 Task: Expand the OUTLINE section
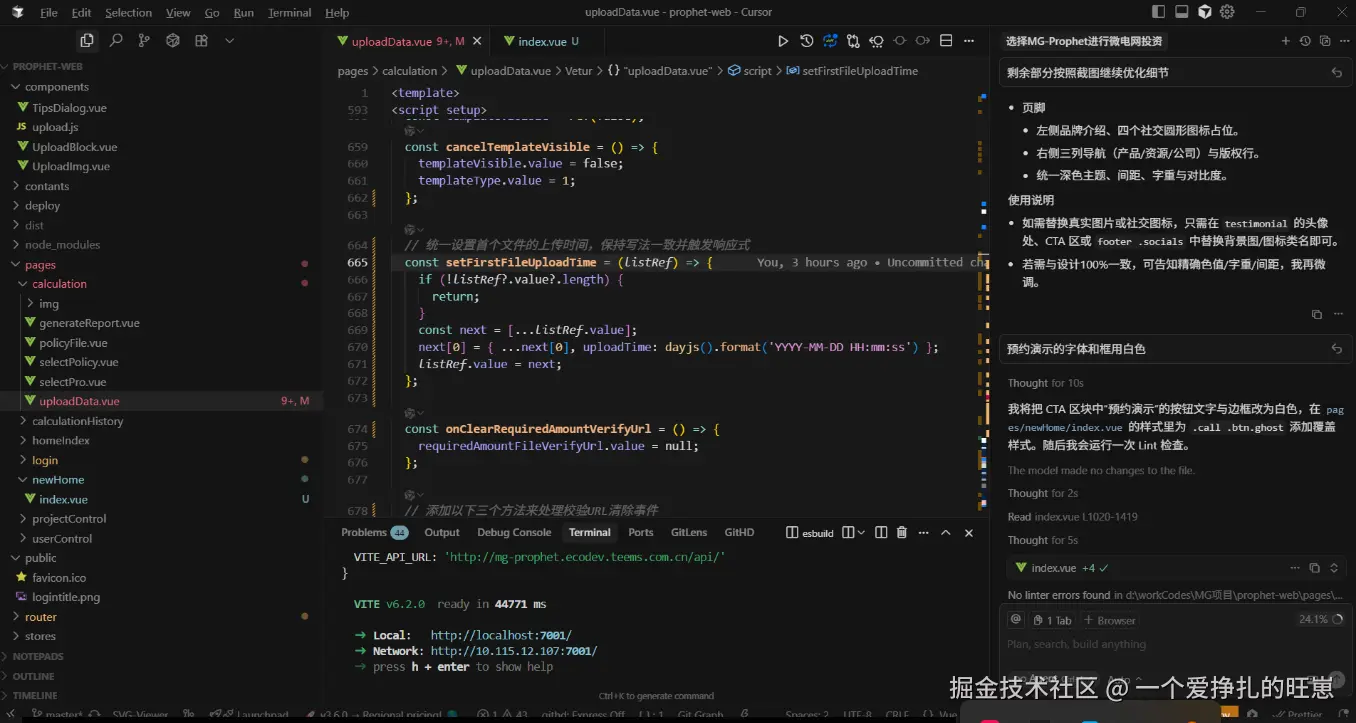tap(33, 676)
